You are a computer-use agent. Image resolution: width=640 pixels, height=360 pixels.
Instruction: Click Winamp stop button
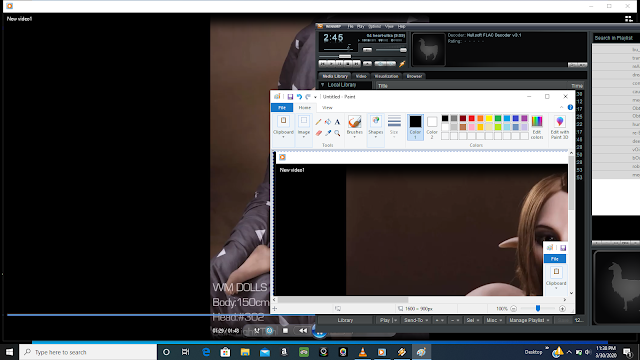click(348, 64)
